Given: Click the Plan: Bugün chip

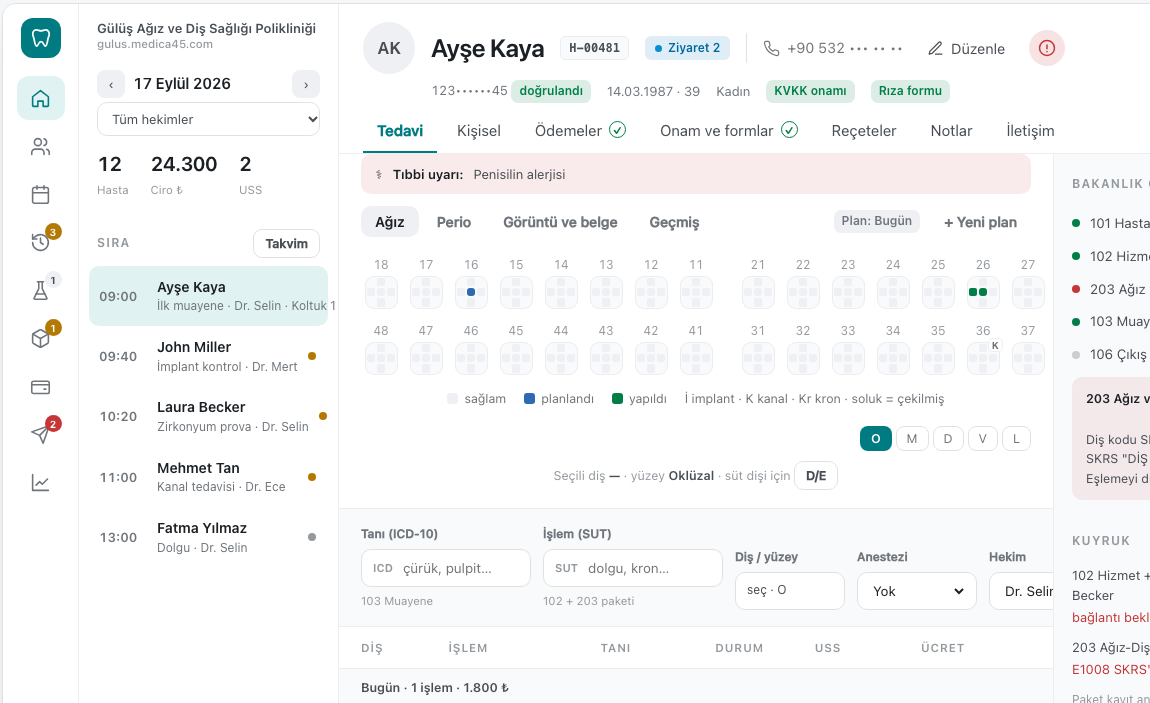Looking at the screenshot, I should pyautogui.click(x=876, y=221).
